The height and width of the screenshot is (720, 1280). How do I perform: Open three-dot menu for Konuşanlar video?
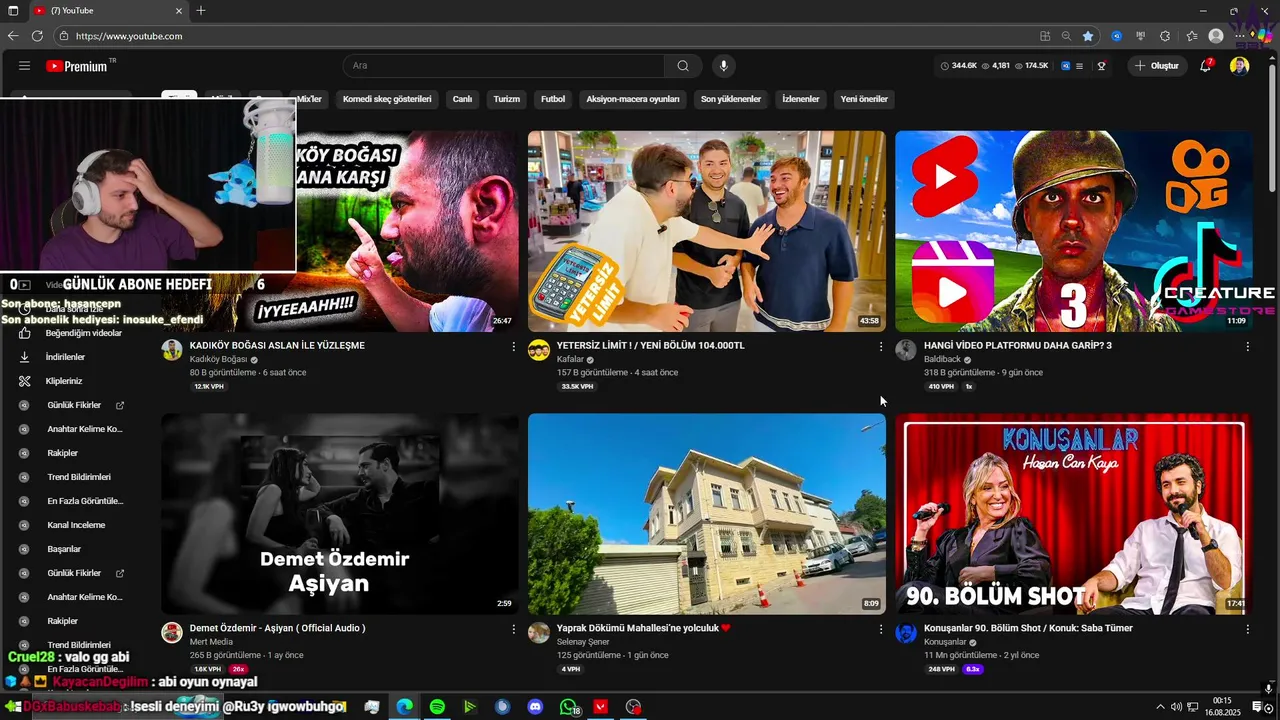tap(1248, 629)
